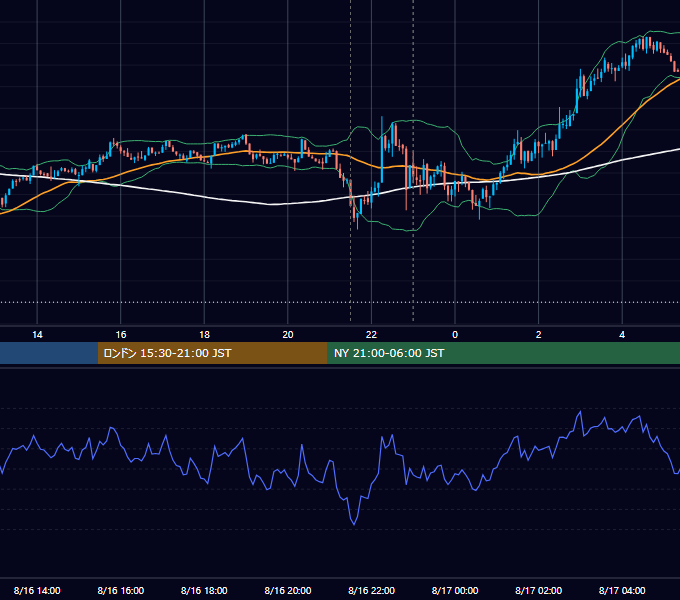Click the 8/16 22:00 date label

pyautogui.click(x=372, y=590)
